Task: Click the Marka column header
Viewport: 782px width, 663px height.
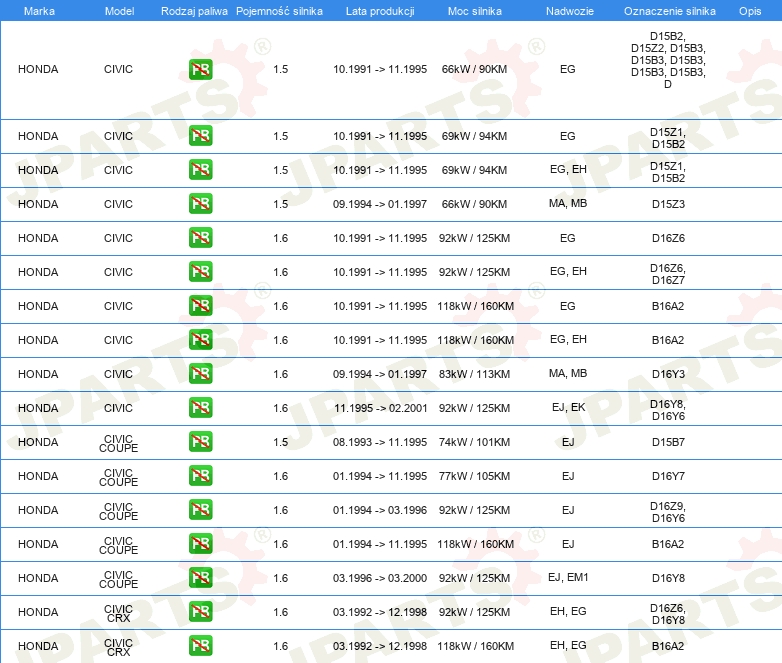Action: coord(39,11)
